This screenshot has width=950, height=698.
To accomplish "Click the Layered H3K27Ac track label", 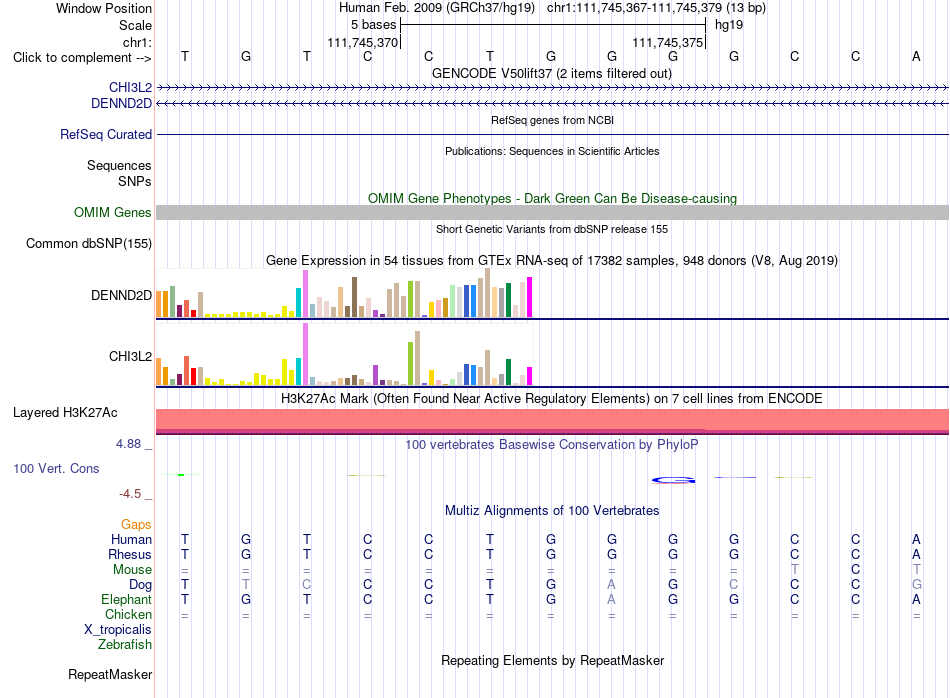I will point(65,413).
